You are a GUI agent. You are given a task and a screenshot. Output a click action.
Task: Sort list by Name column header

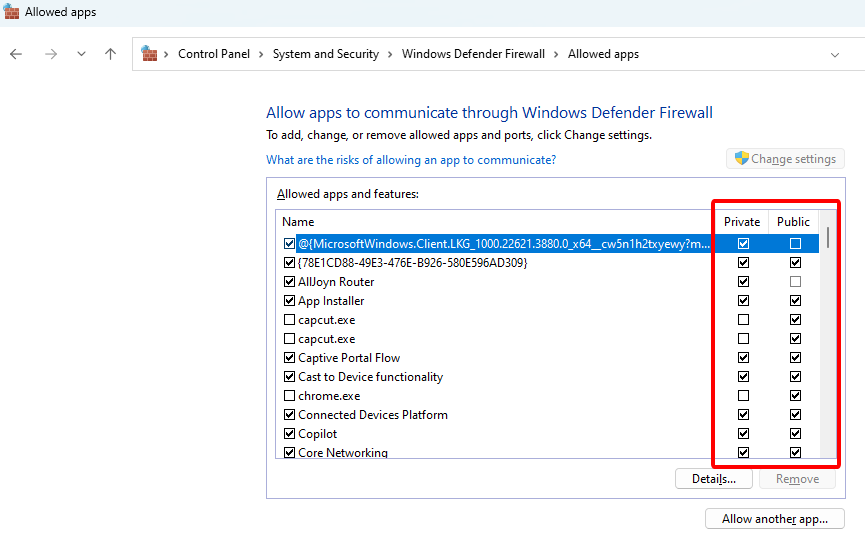tap(298, 222)
